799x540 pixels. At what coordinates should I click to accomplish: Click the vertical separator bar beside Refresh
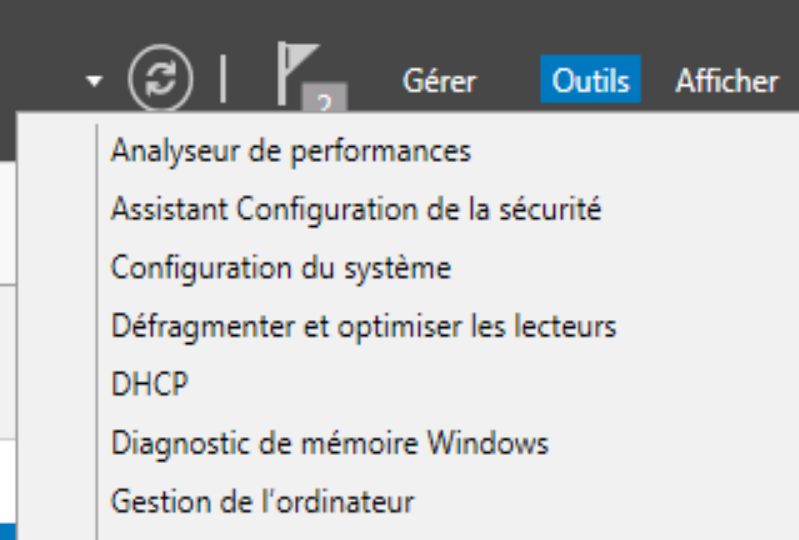click(223, 79)
